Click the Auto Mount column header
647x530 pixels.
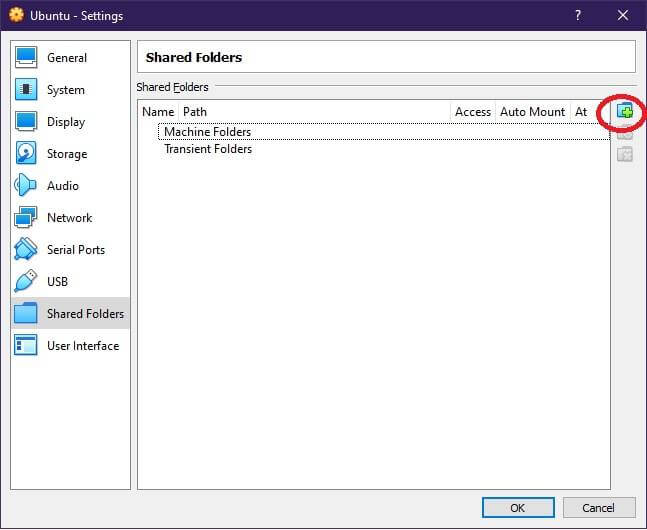tap(533, 112)
